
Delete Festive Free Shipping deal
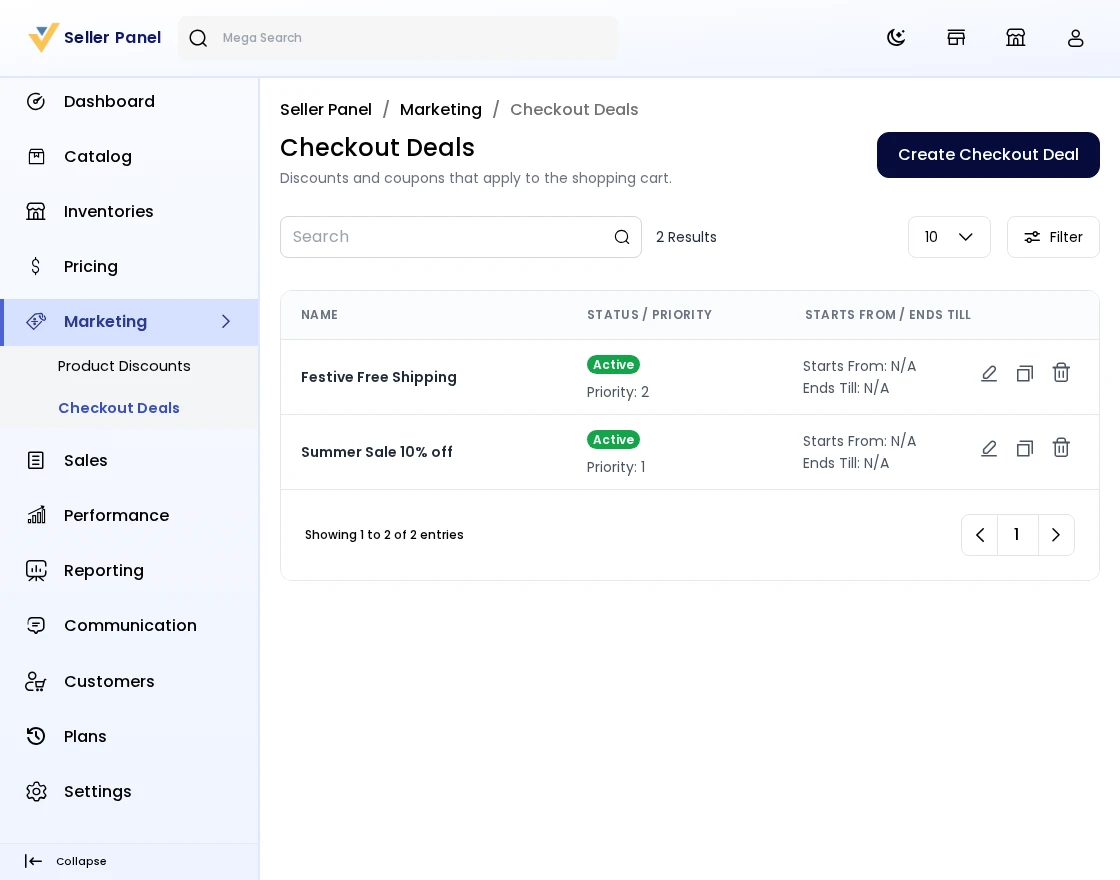[x=1061, y=373]
